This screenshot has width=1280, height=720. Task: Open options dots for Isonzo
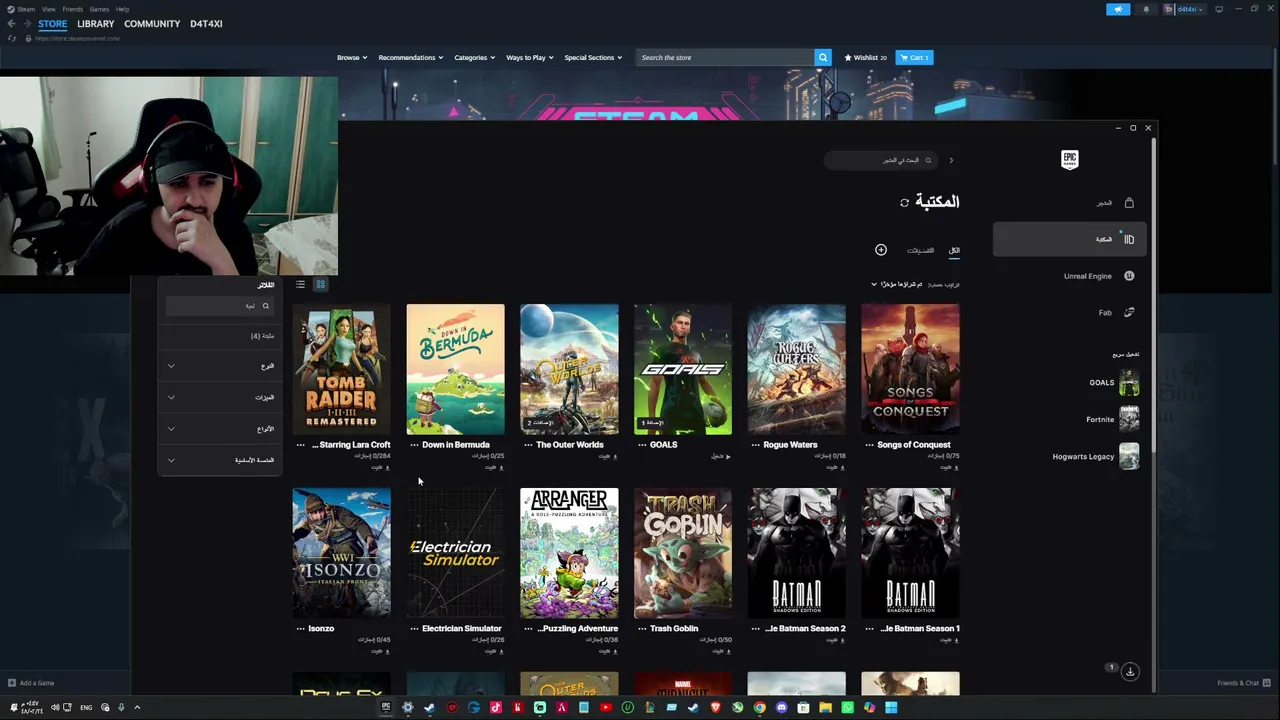[300, 629]
